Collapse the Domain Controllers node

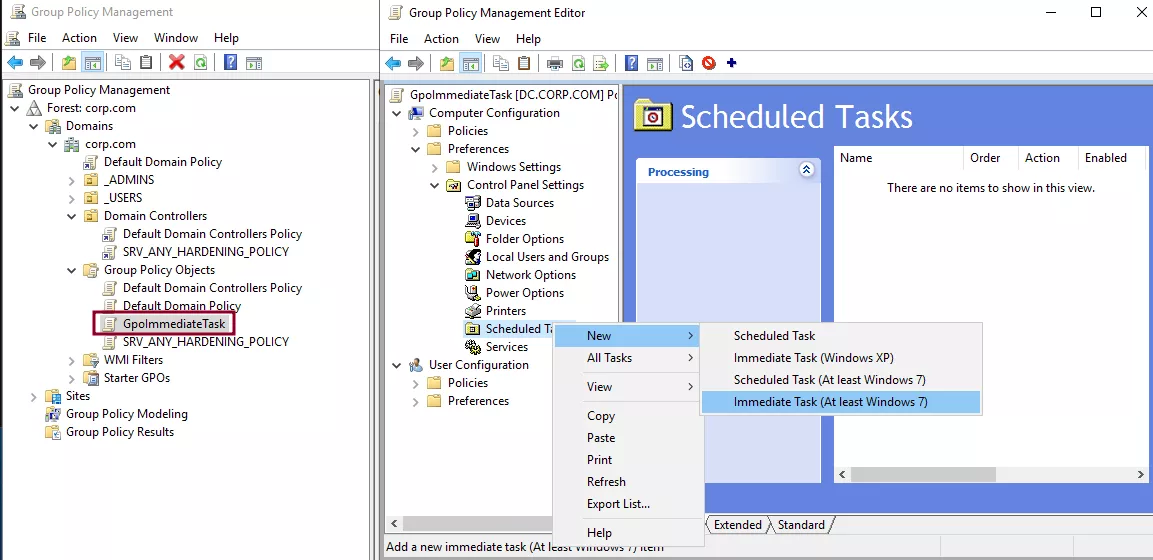click(x=71, y=216)
